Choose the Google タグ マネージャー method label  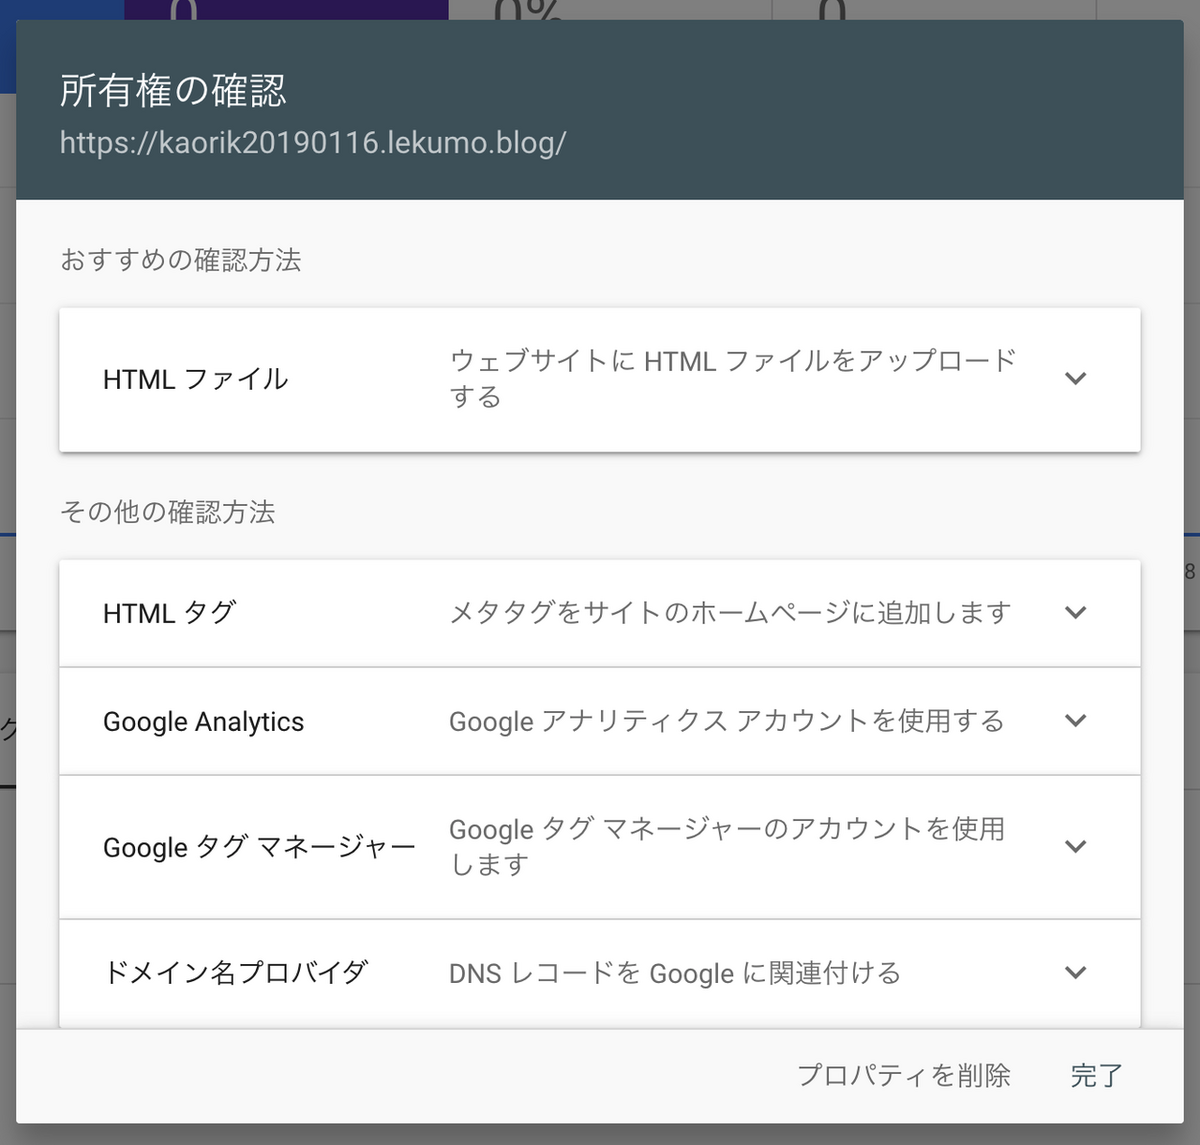[259, 847]
